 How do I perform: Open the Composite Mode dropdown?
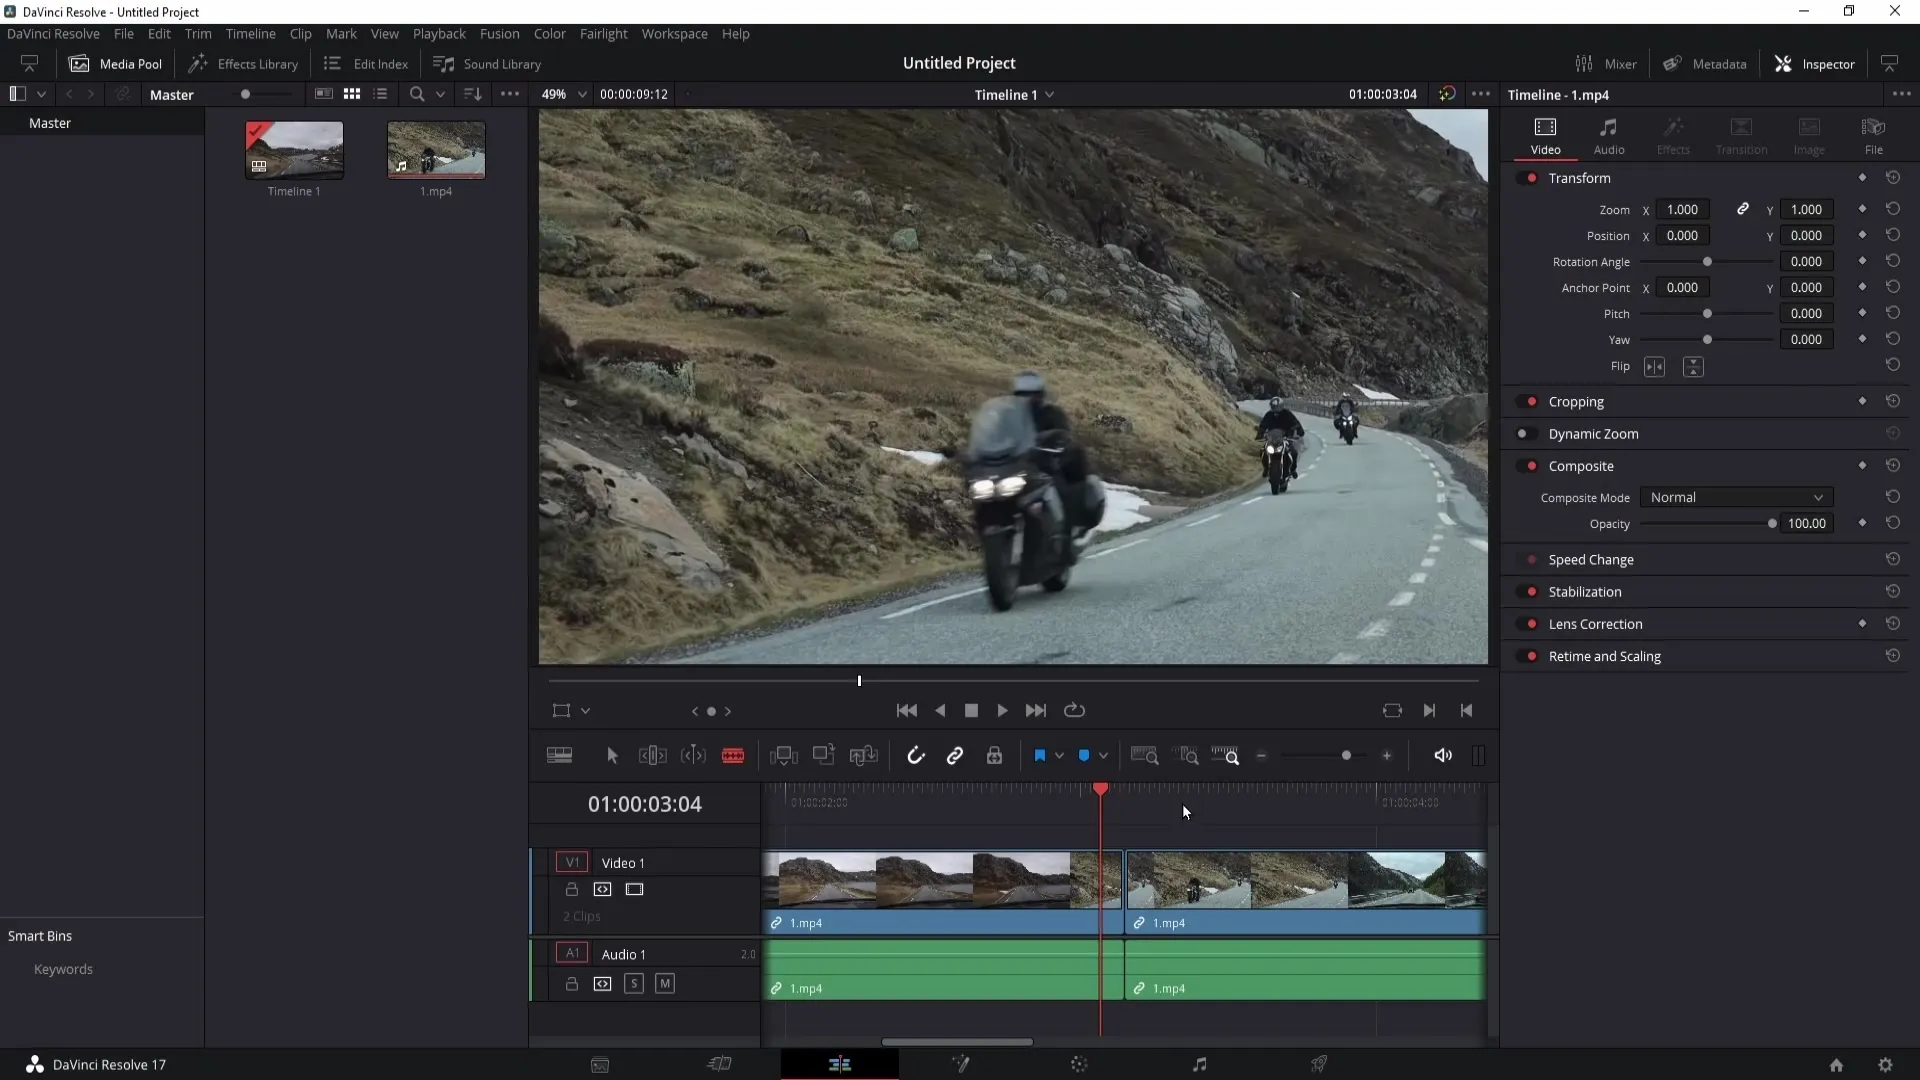point(1734,496)
